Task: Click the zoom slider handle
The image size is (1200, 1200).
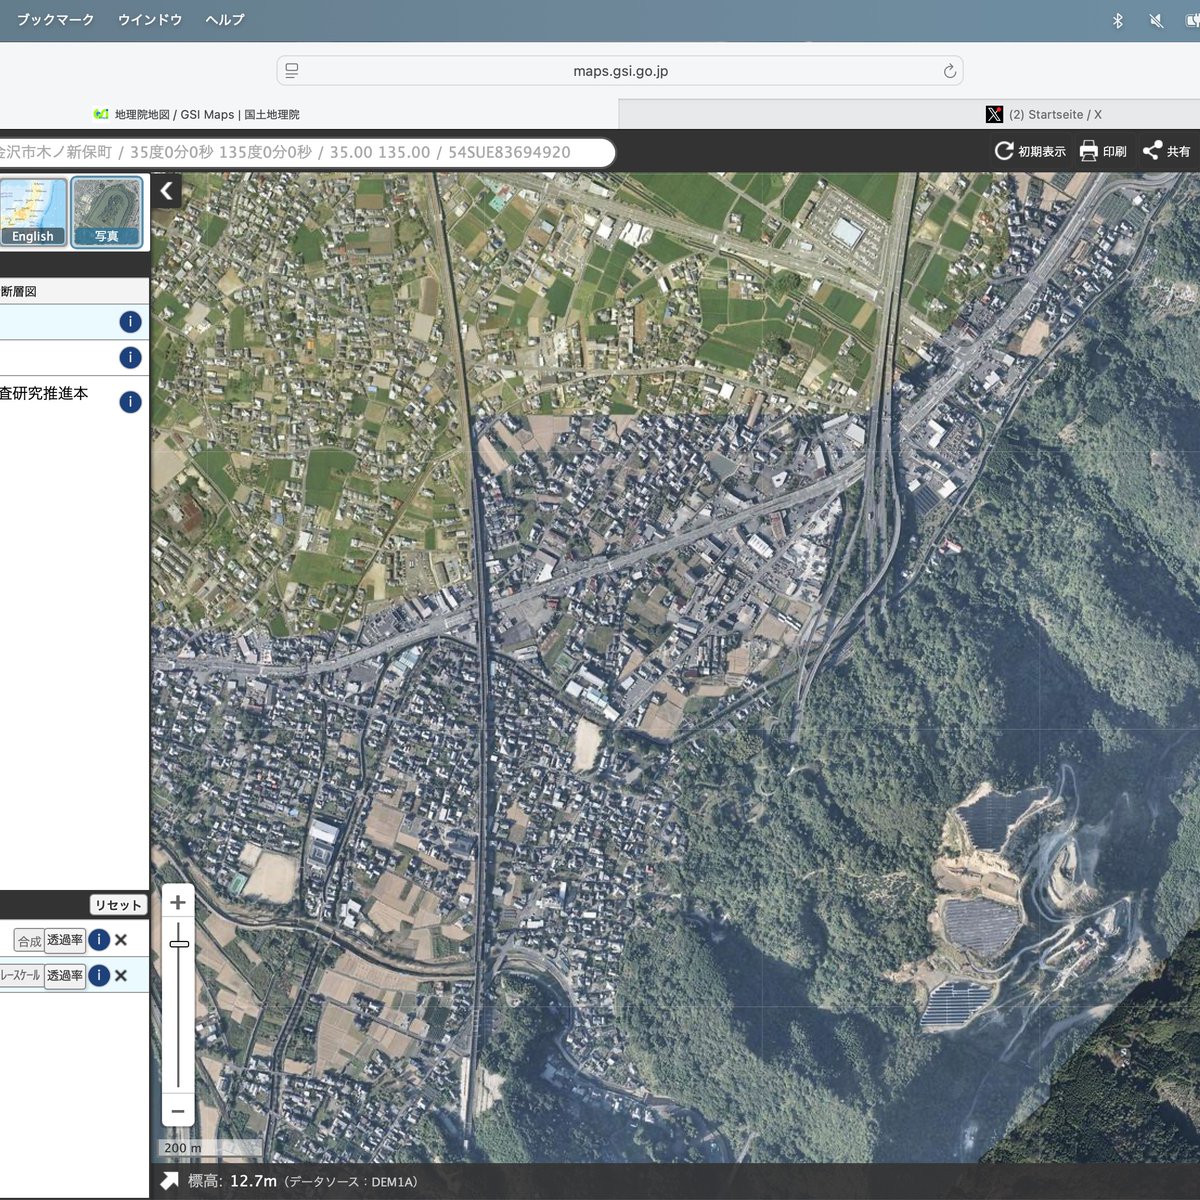Action: 179,944
